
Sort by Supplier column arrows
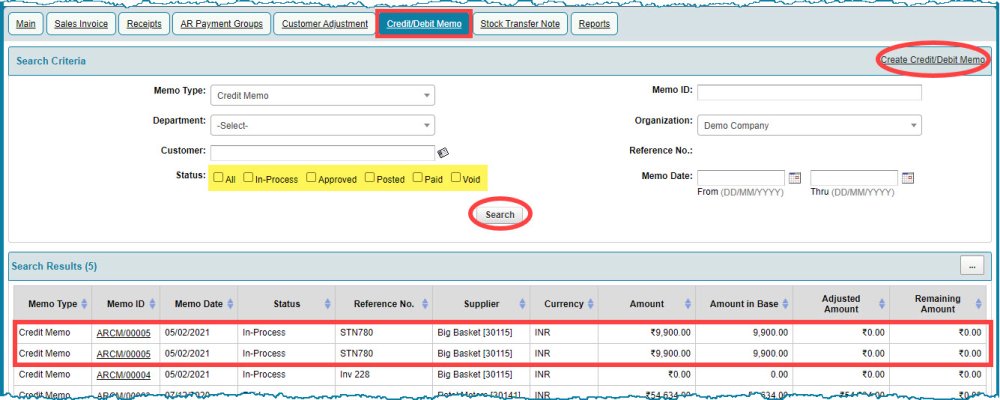[x=522, y=304]
